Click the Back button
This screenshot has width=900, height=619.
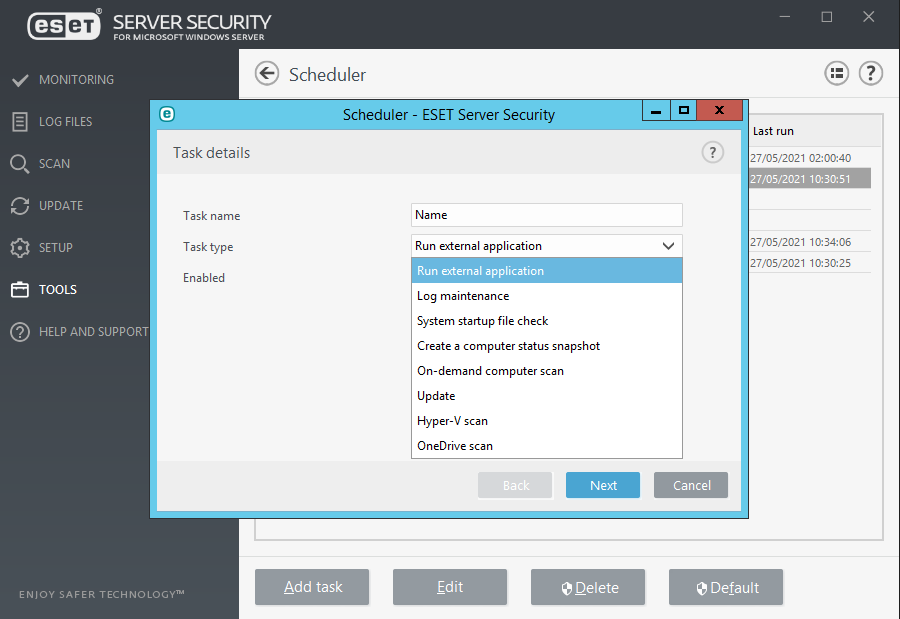pos(515,485)
